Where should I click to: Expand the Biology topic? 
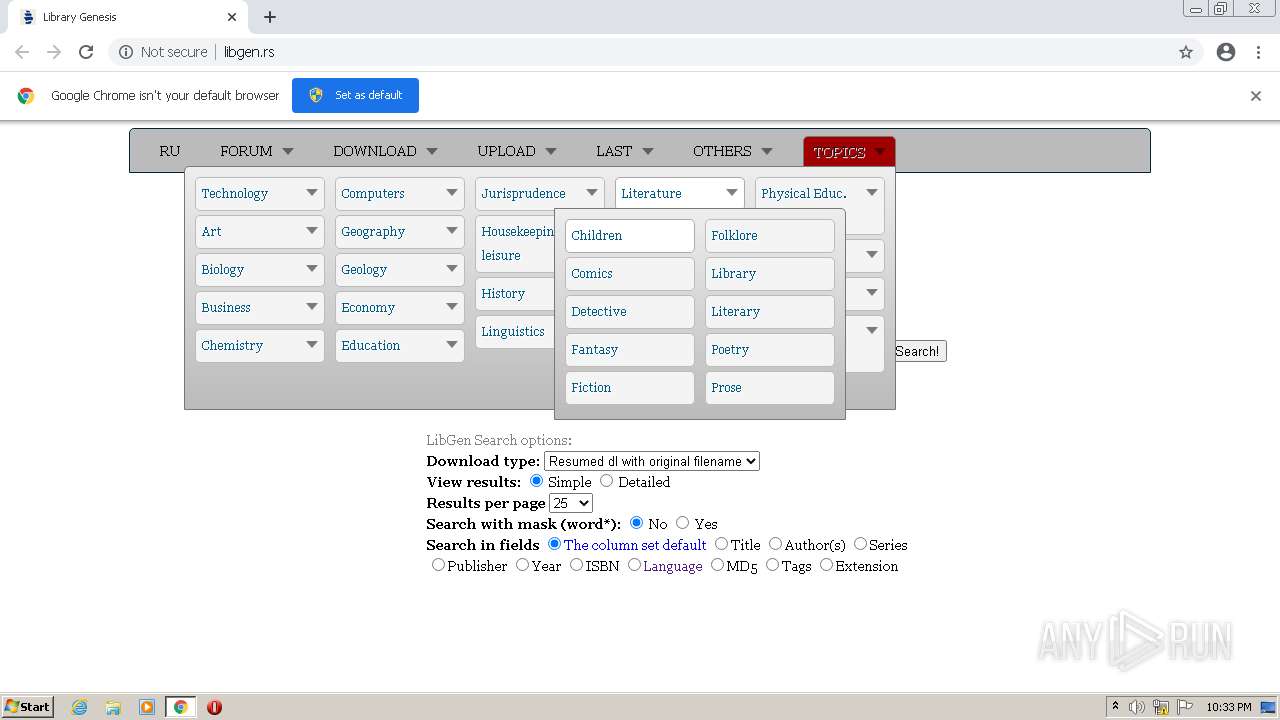pyautogui.click(x=260, y=269)
